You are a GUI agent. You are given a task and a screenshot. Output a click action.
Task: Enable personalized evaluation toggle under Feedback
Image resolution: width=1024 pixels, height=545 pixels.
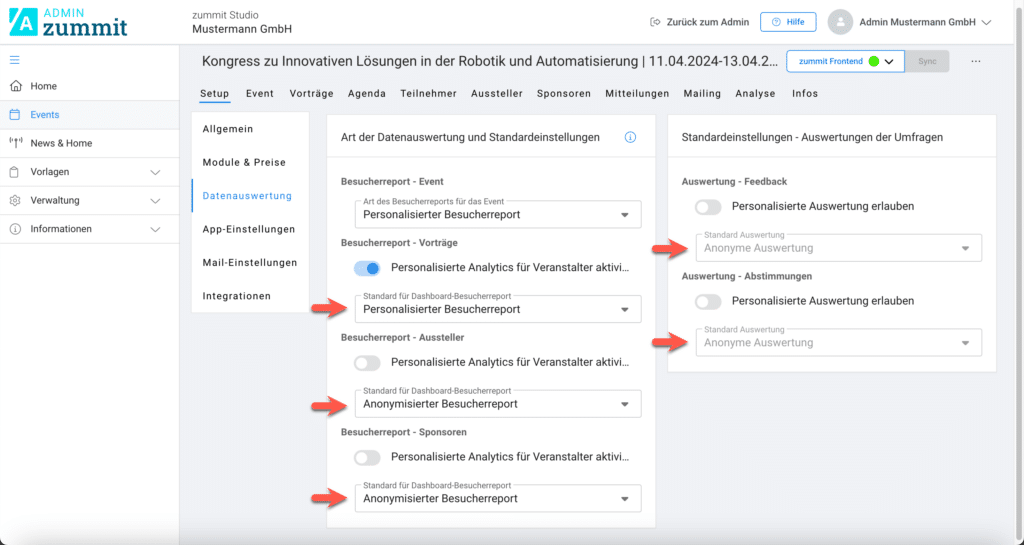[709, 207]
